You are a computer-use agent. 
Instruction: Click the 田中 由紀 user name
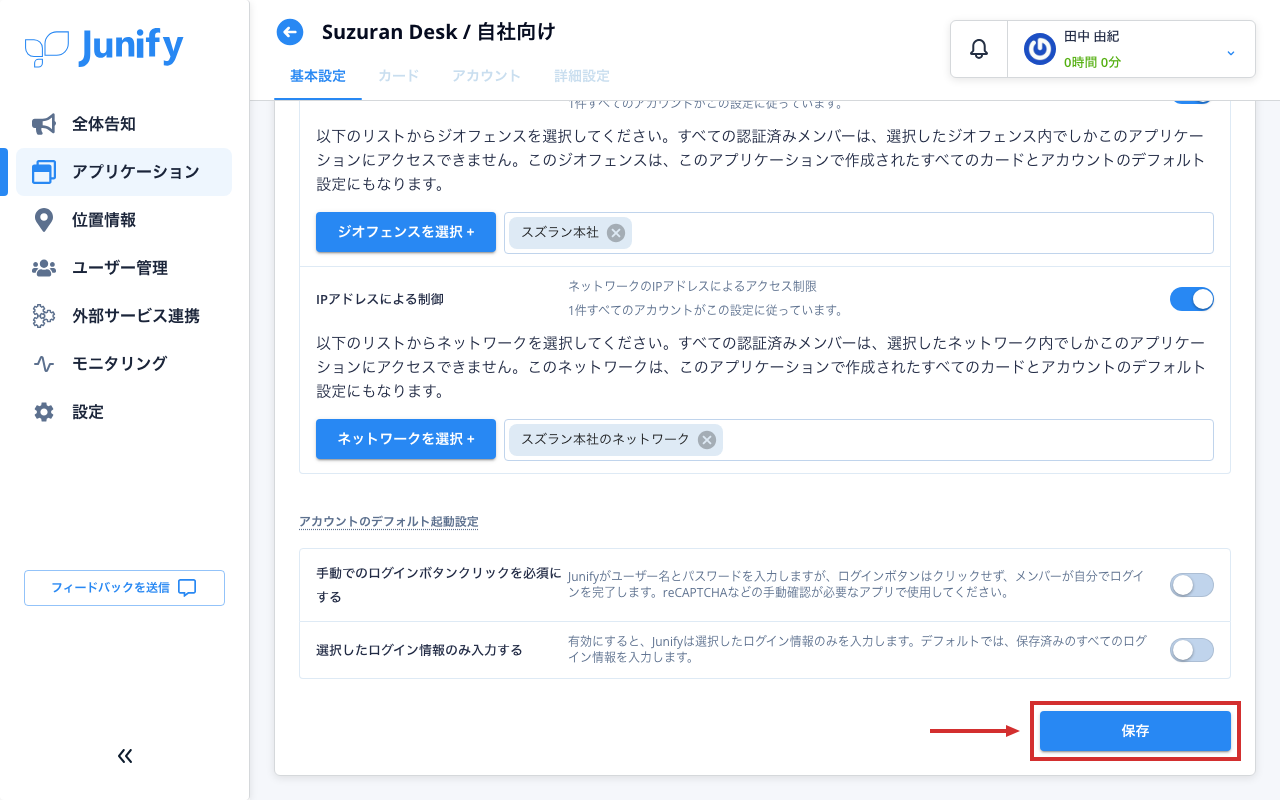click(1091, 36)
